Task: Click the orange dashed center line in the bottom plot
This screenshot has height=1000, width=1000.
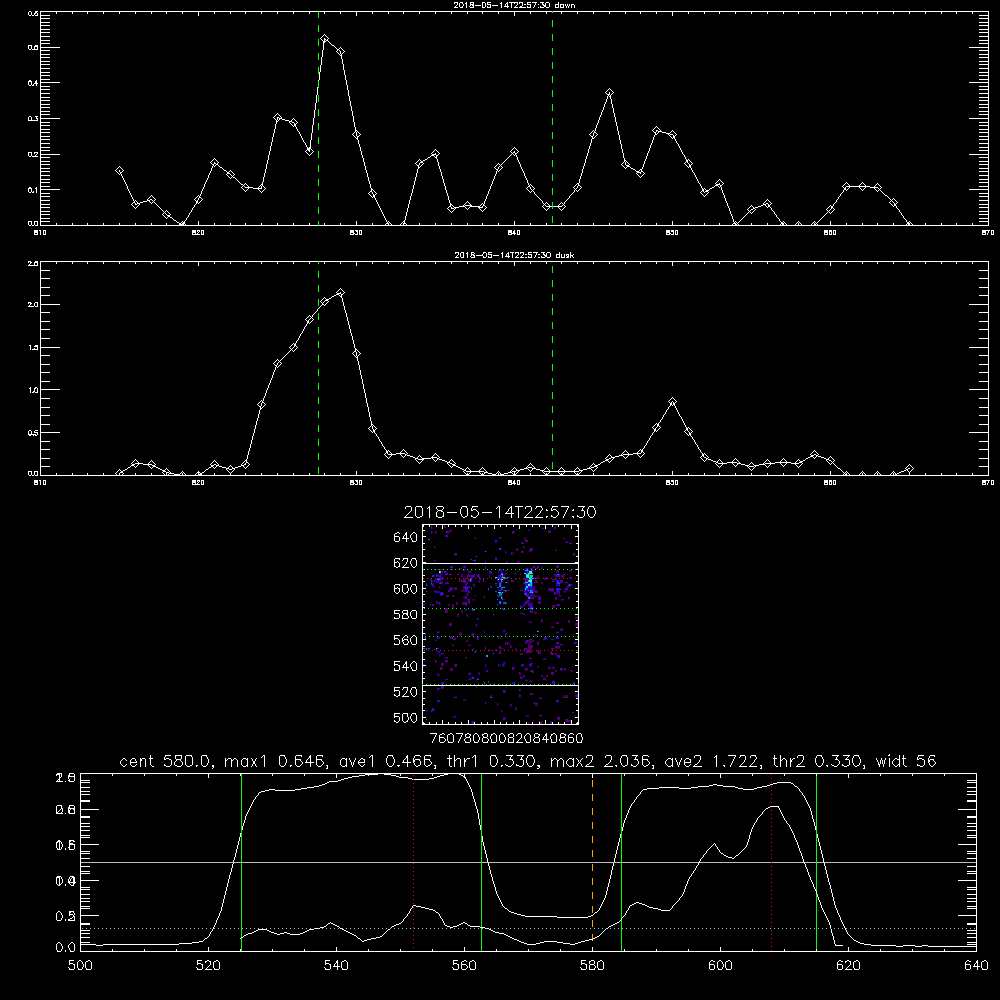Action: (x=592, y=861)
